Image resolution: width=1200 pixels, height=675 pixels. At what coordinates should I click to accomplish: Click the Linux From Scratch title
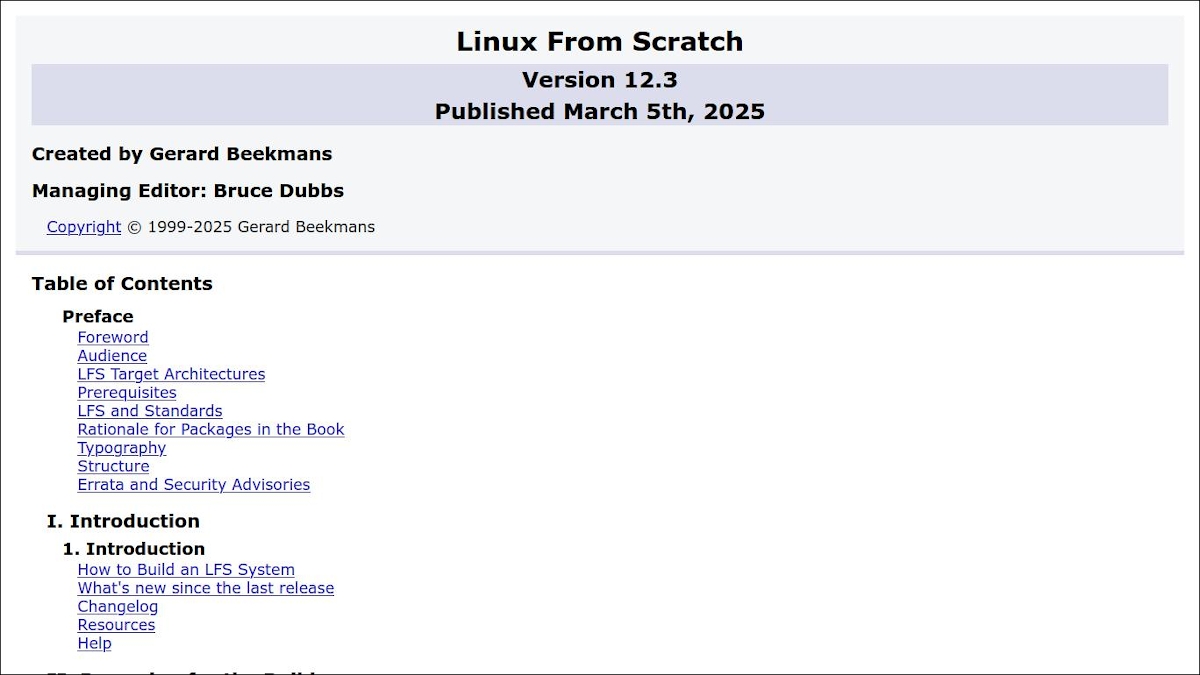click(x=599, y=42)
